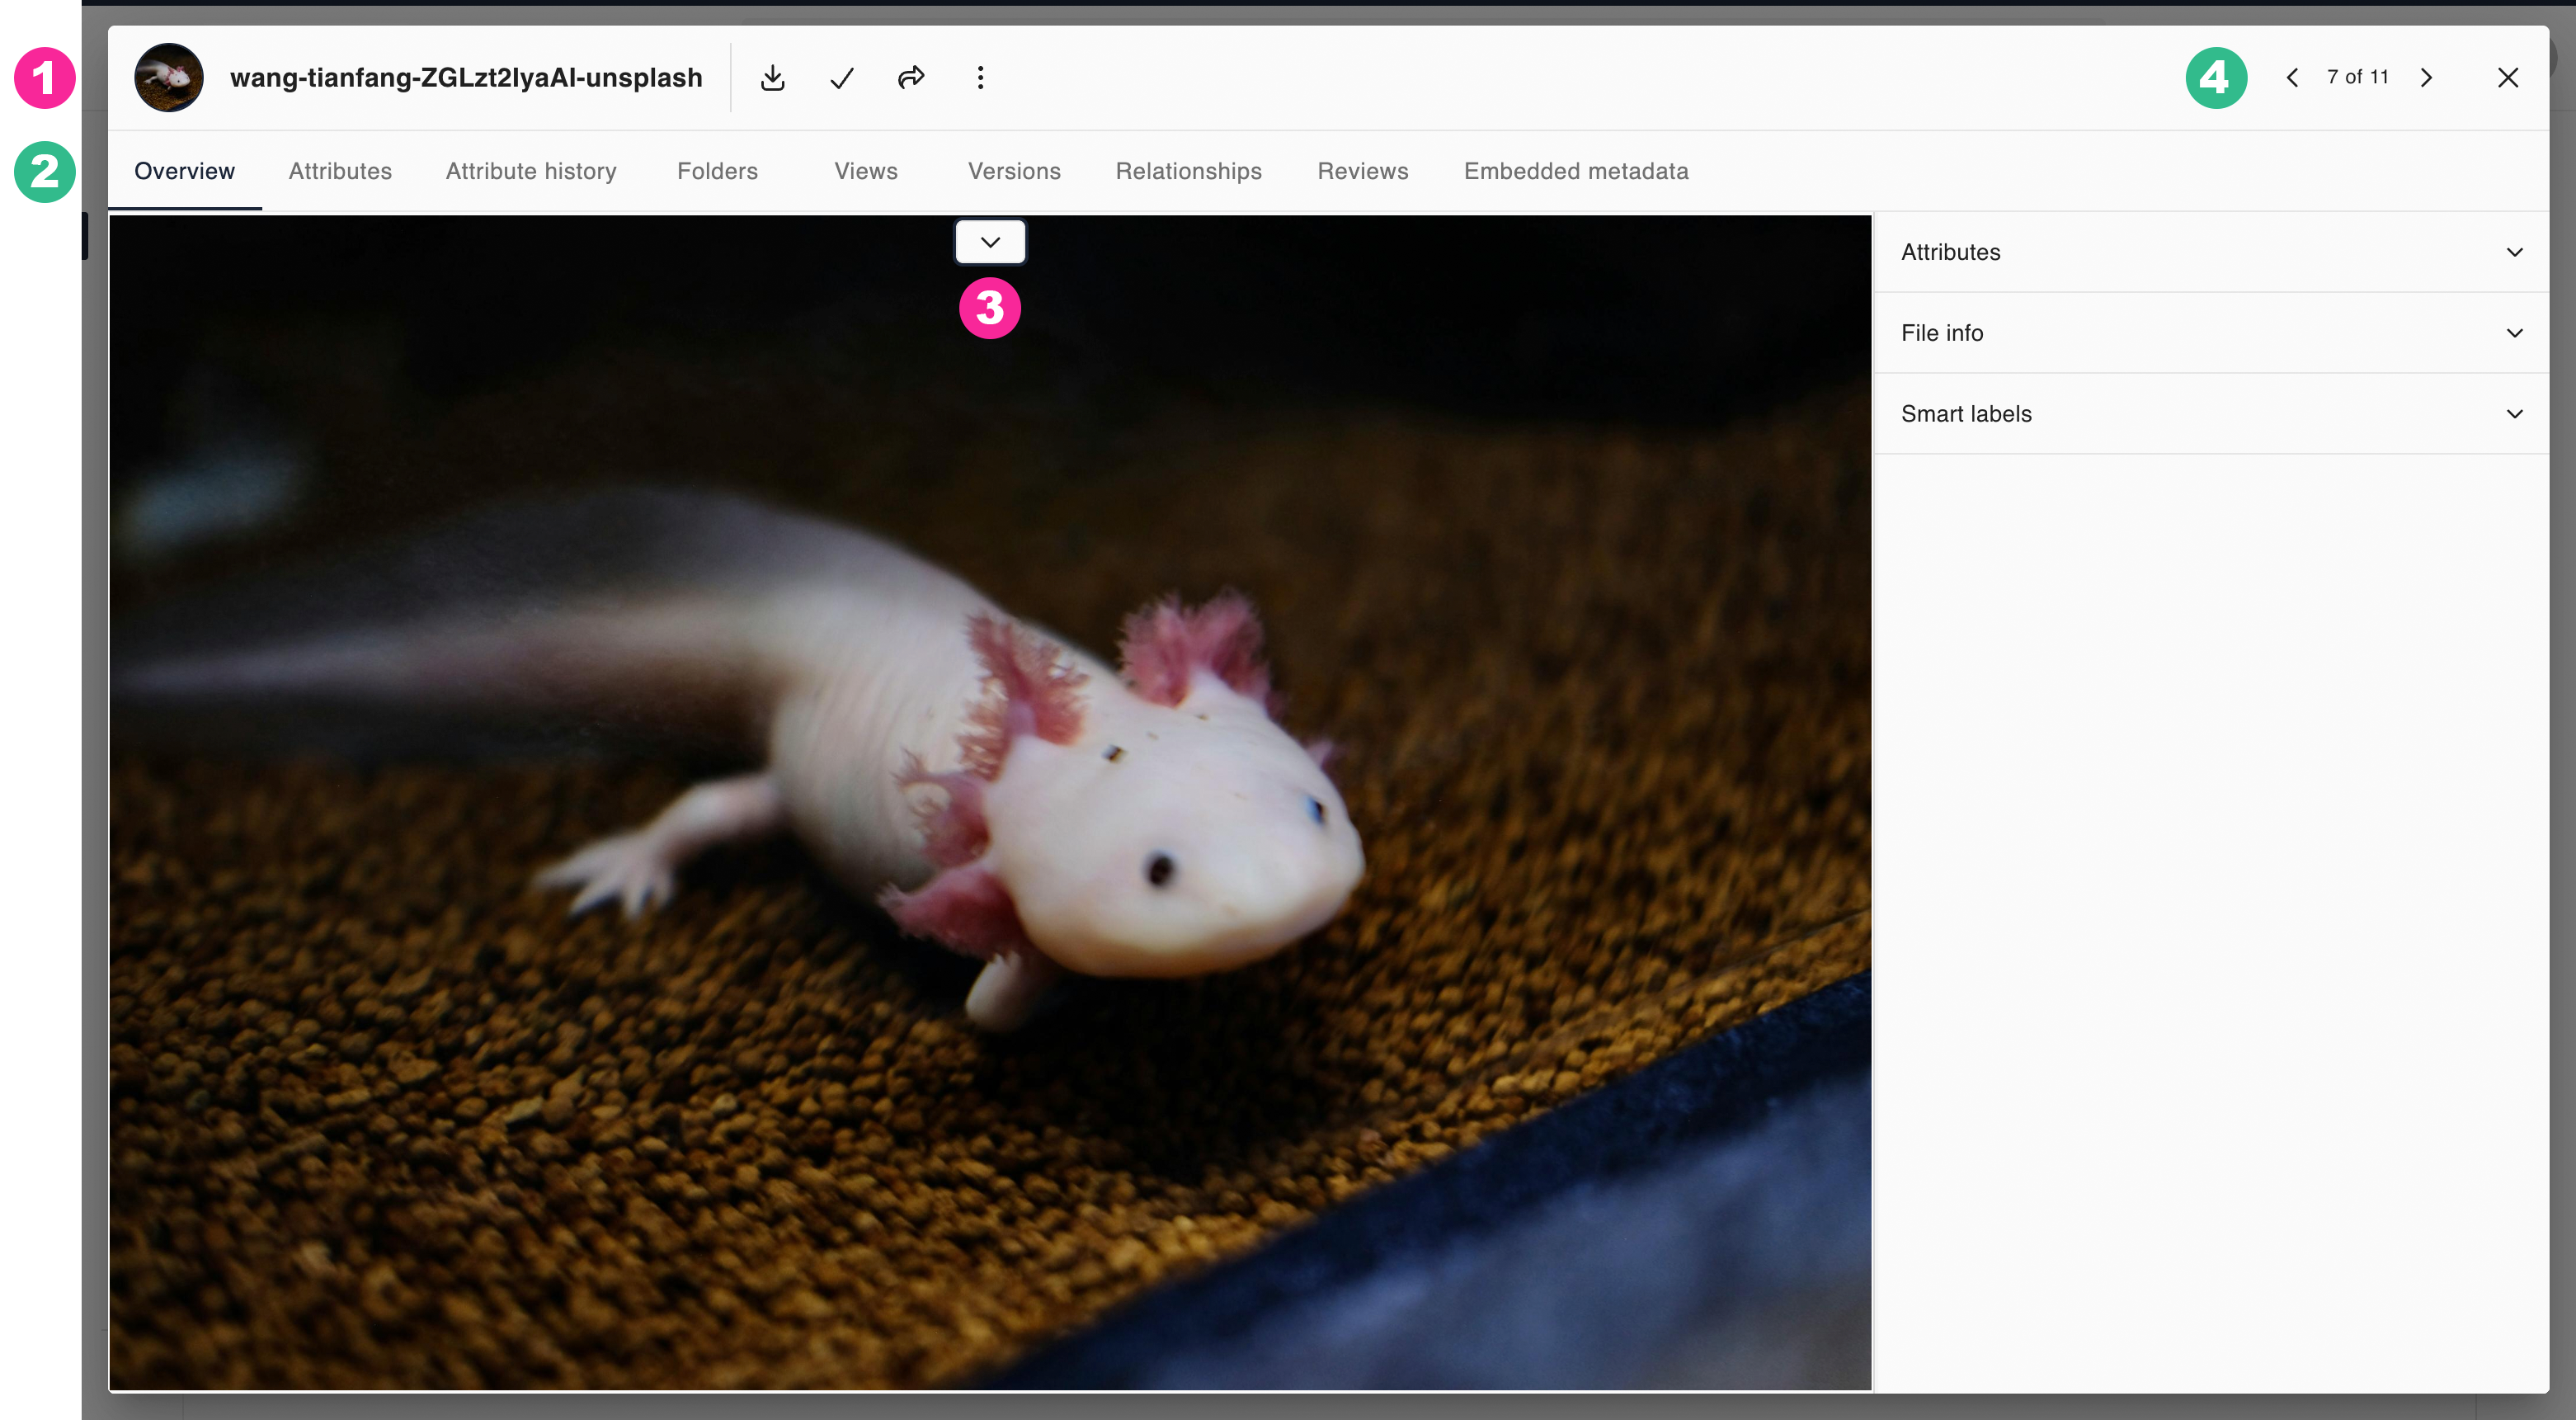Screen dimensions: 2576x1420
Task: Select the Overview tab
Action: tap(185, 171)
